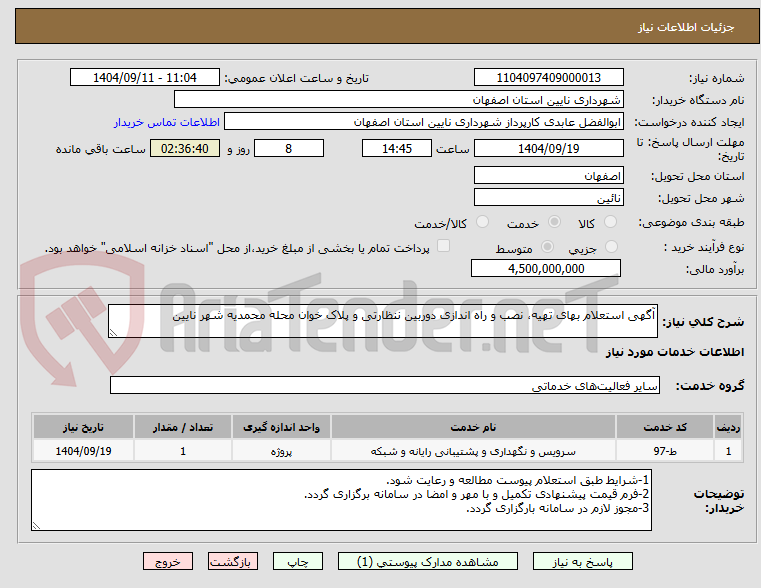Click the financial estimate field 4,500,000,000
Screen dimensions: 761x588
point(546,268)
